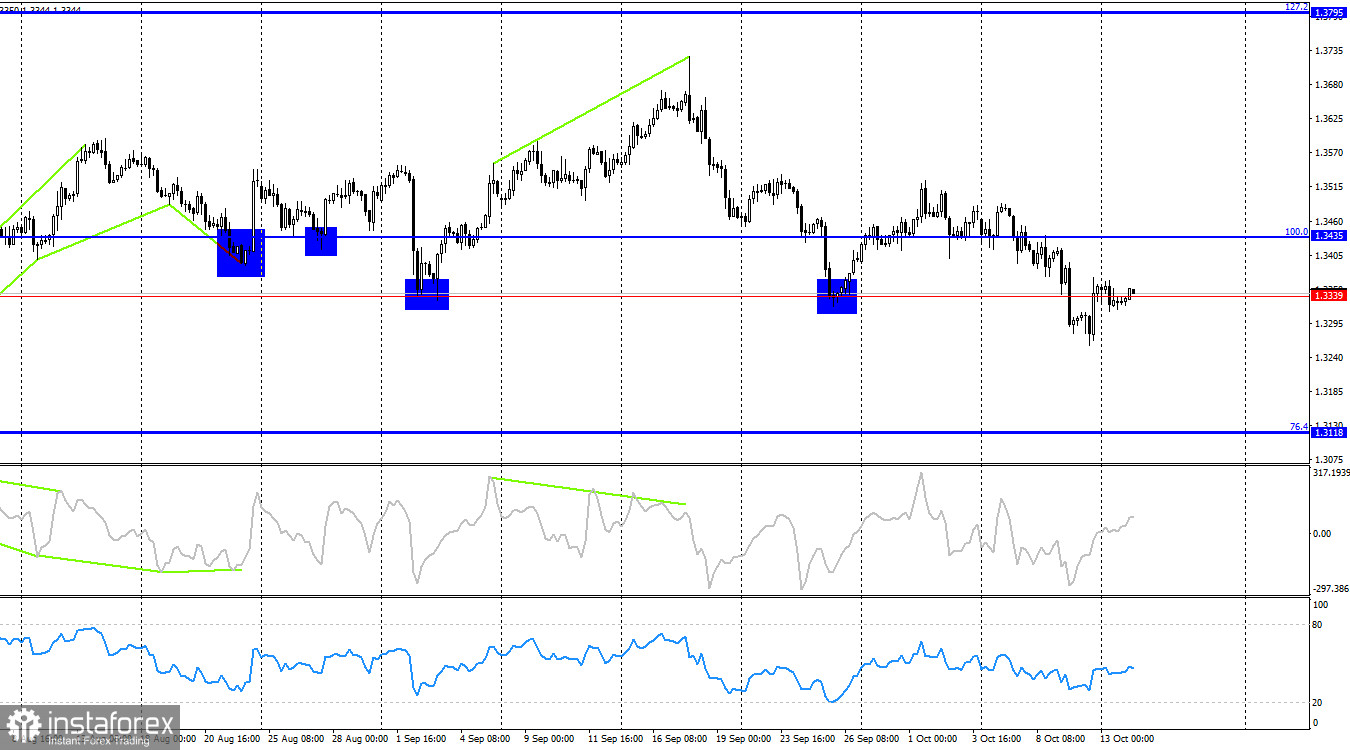1350x750 pixels.
Task: Click the 80 level on RSI scale
Action: coord(1317,625)
